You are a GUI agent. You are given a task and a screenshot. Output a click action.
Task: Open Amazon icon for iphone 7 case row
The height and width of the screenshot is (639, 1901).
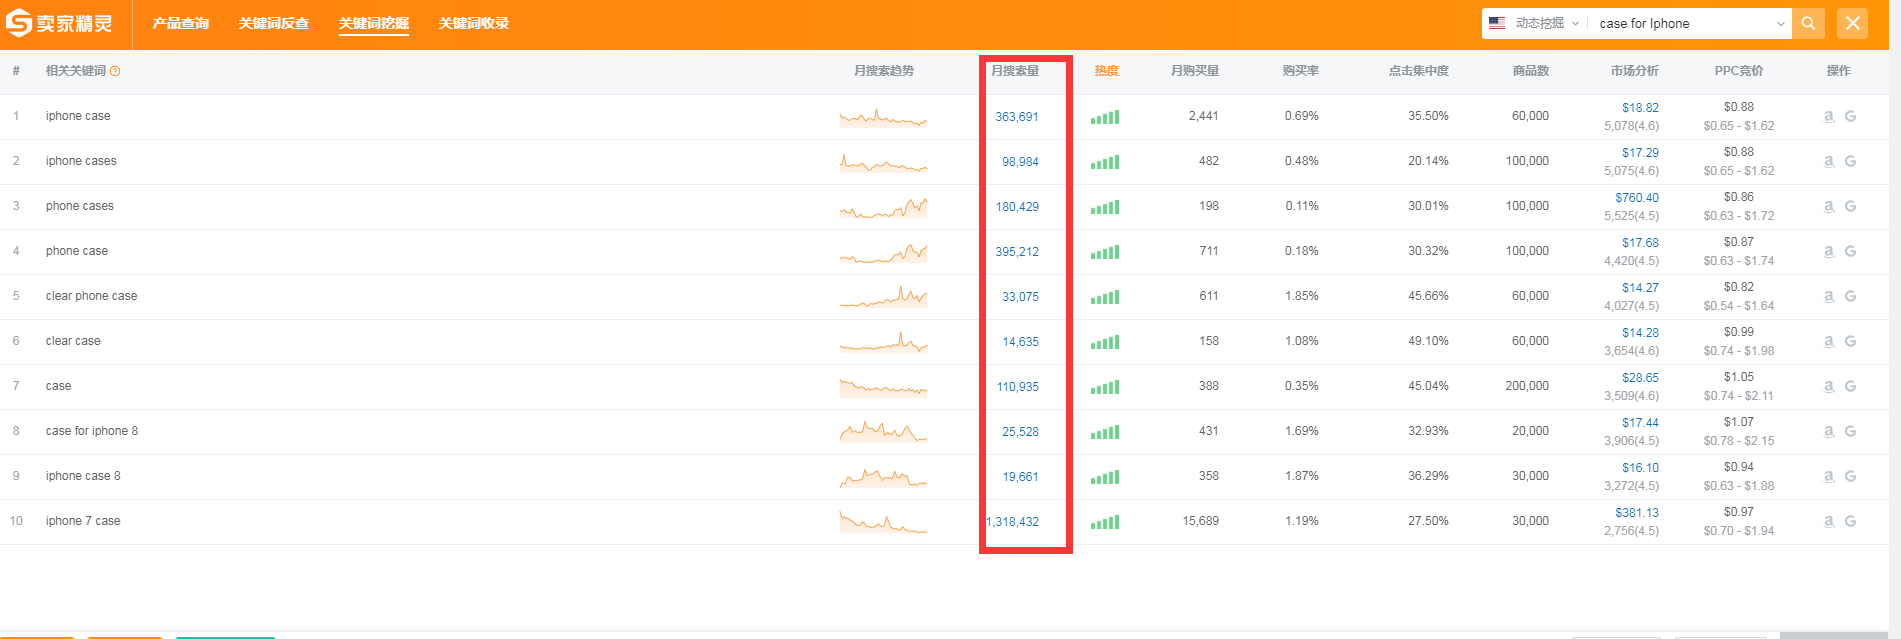click(x=1829, y=521)
